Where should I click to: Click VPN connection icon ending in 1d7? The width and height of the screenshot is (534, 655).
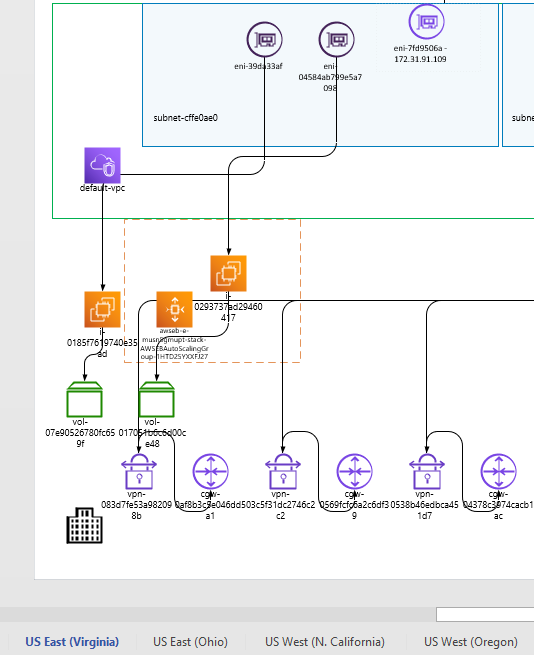point(427,472)
